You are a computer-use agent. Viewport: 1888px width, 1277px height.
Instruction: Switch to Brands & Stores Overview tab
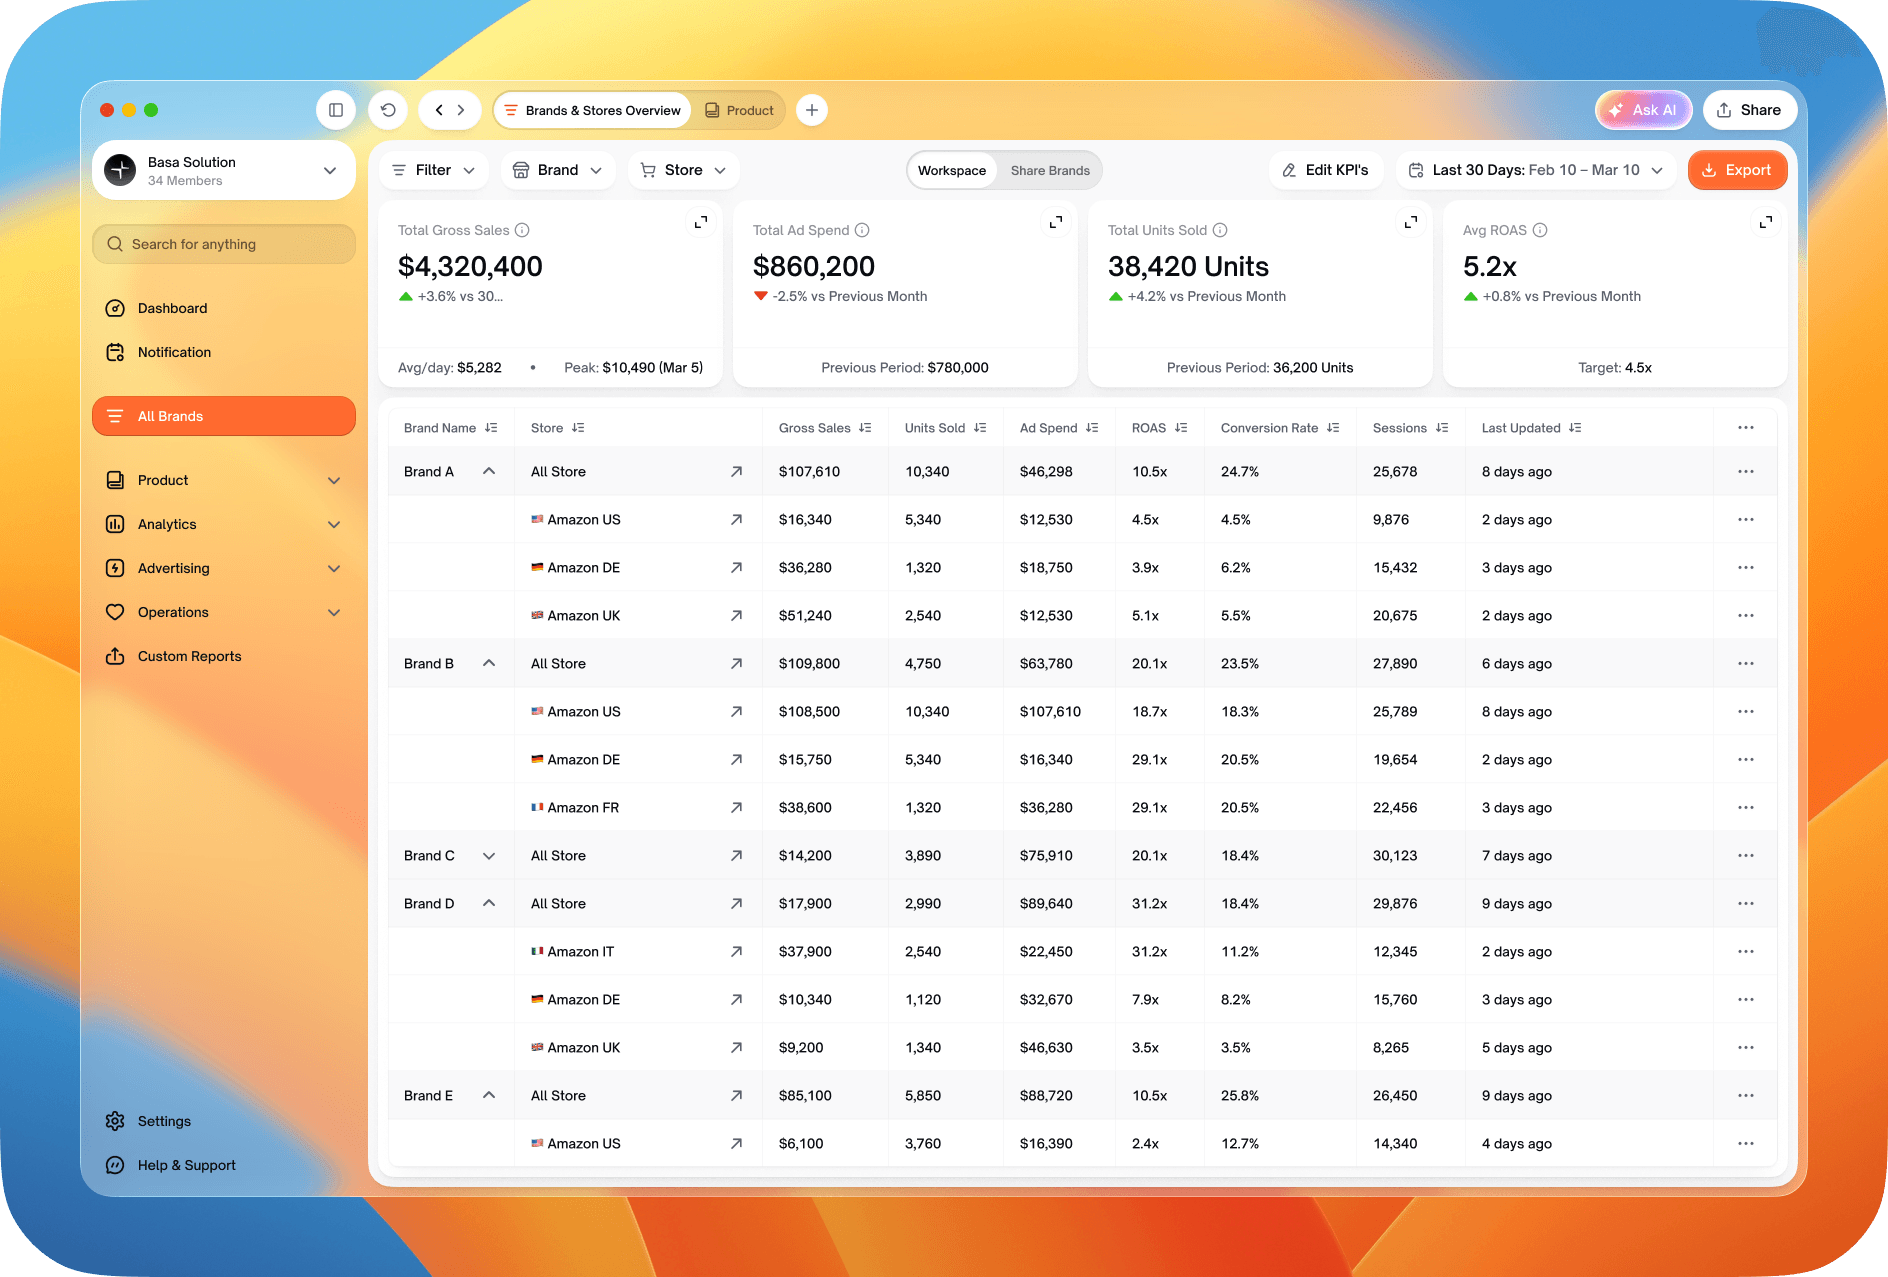tap(592, 110)
